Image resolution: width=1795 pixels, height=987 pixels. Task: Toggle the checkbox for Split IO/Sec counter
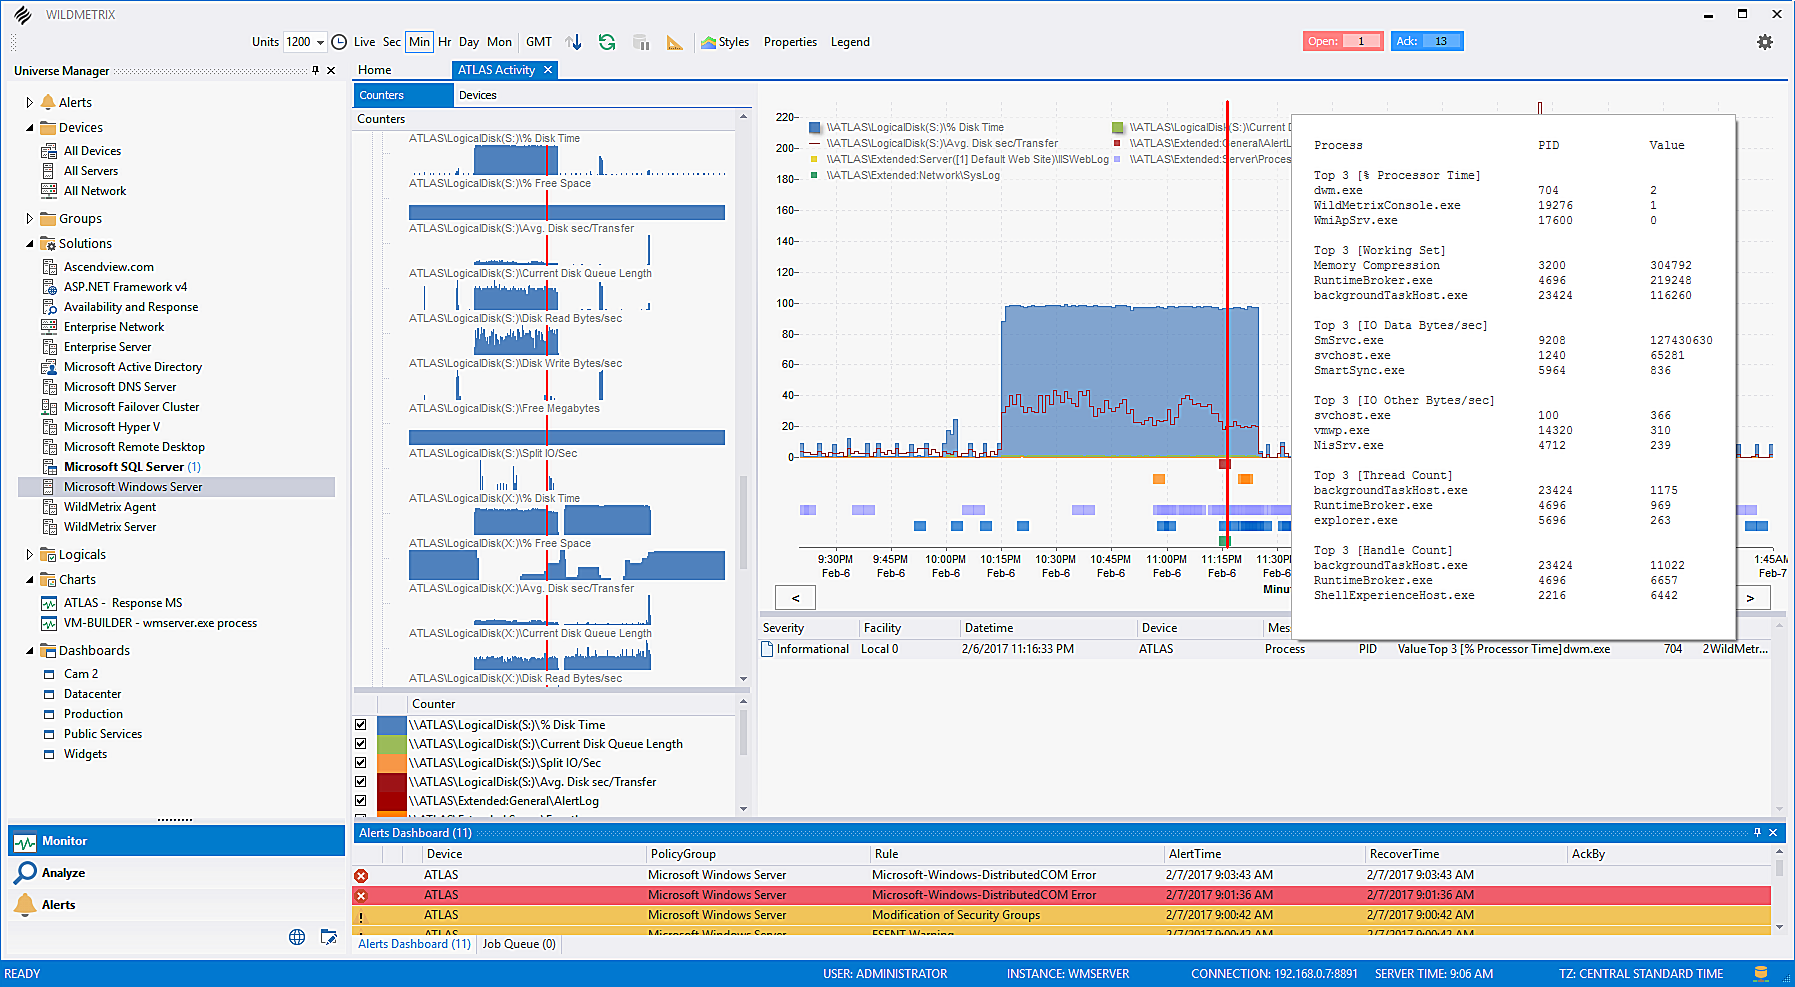[361, 762]
